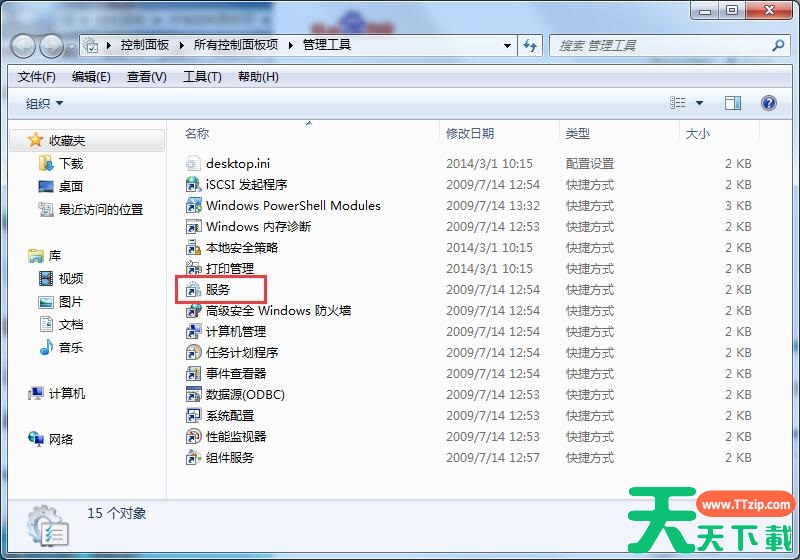Viewport: 800px width, 560px height.
Task: Select 桌面 in the navigation pane
Action: (x=71, y=187)
